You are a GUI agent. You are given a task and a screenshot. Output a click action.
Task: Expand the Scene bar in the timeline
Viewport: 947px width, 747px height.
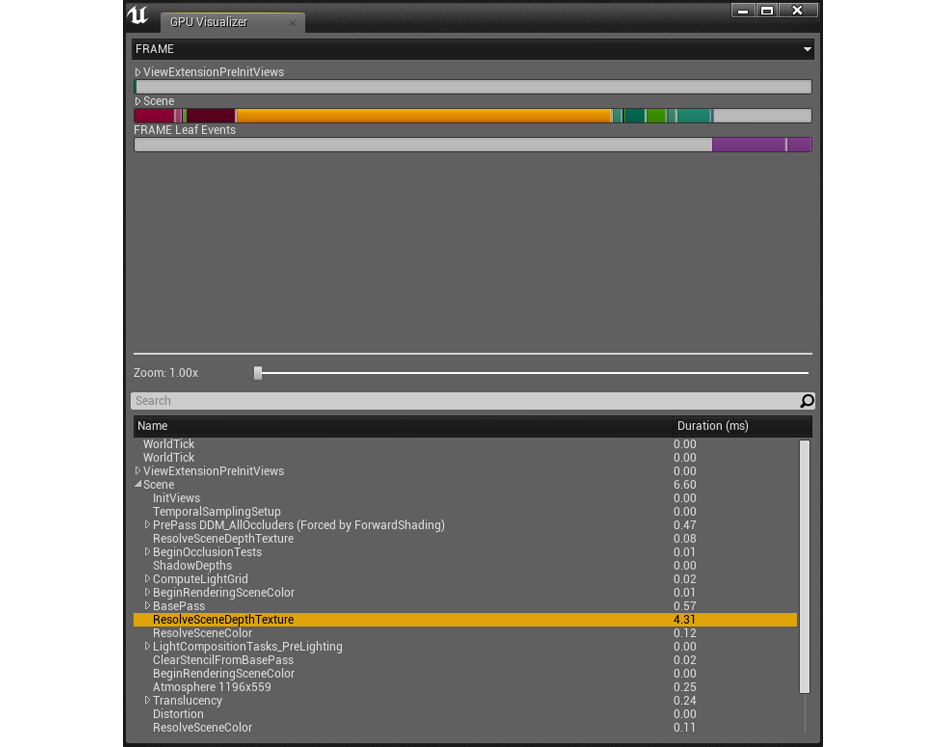138,102
